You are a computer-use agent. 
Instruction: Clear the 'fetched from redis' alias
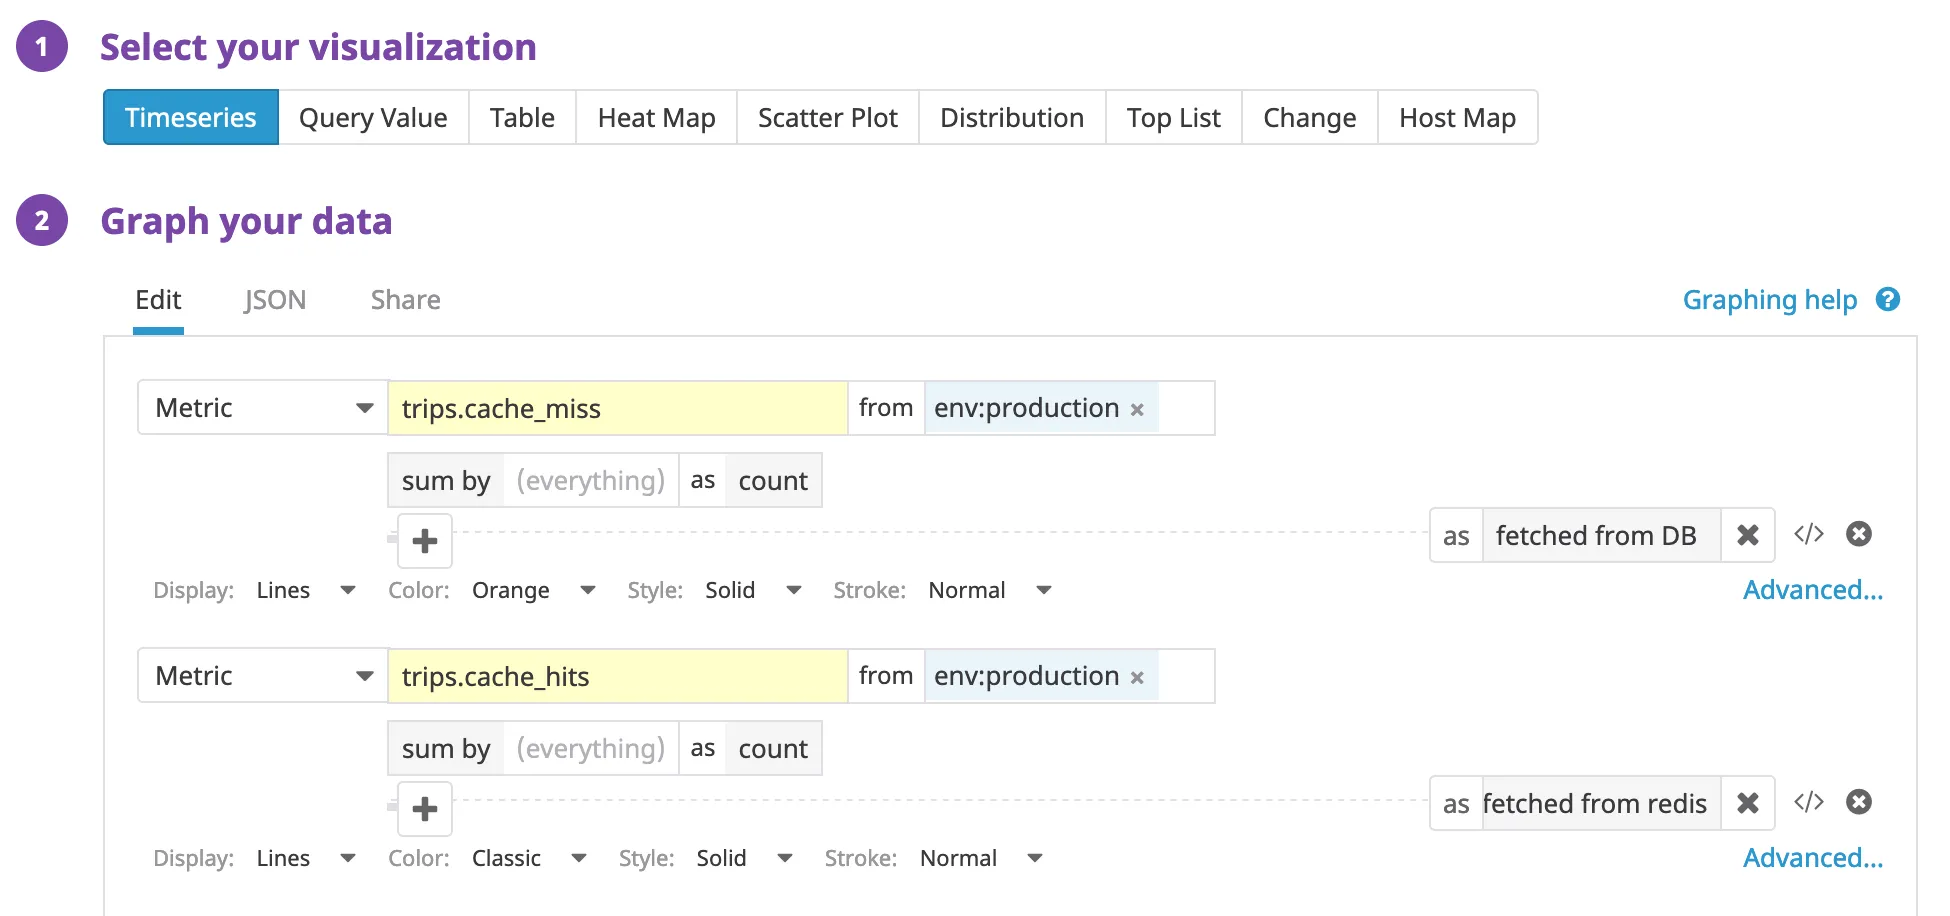point(1748,803)
